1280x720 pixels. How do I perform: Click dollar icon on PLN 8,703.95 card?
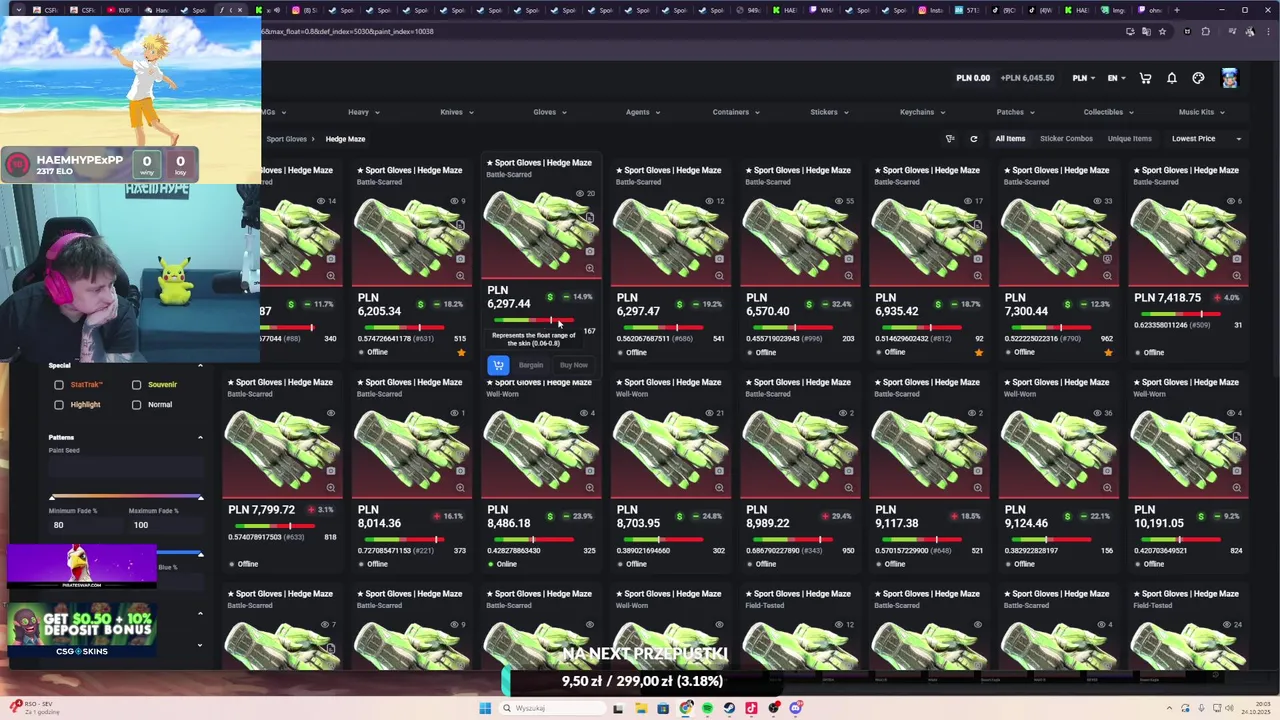point(679,516)
